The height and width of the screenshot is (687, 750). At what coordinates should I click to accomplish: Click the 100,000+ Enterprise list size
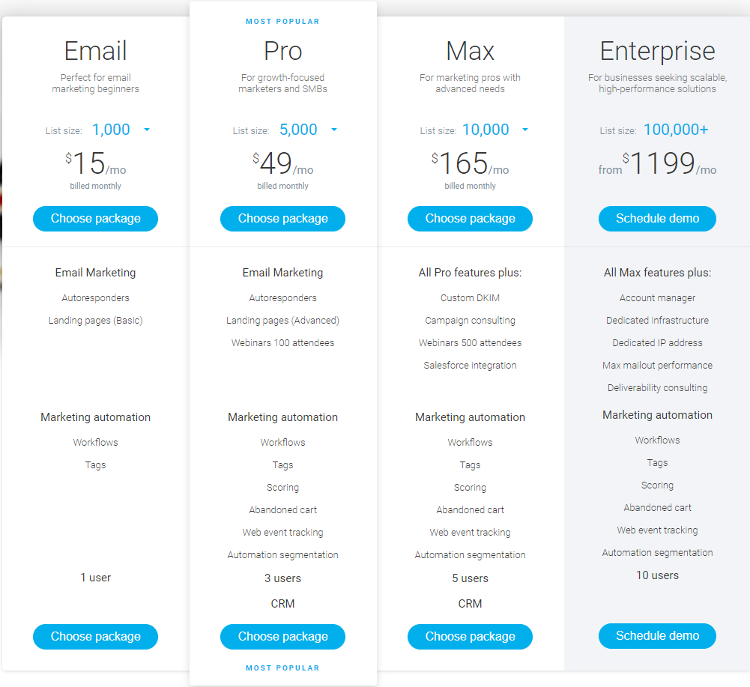point(675,130)
